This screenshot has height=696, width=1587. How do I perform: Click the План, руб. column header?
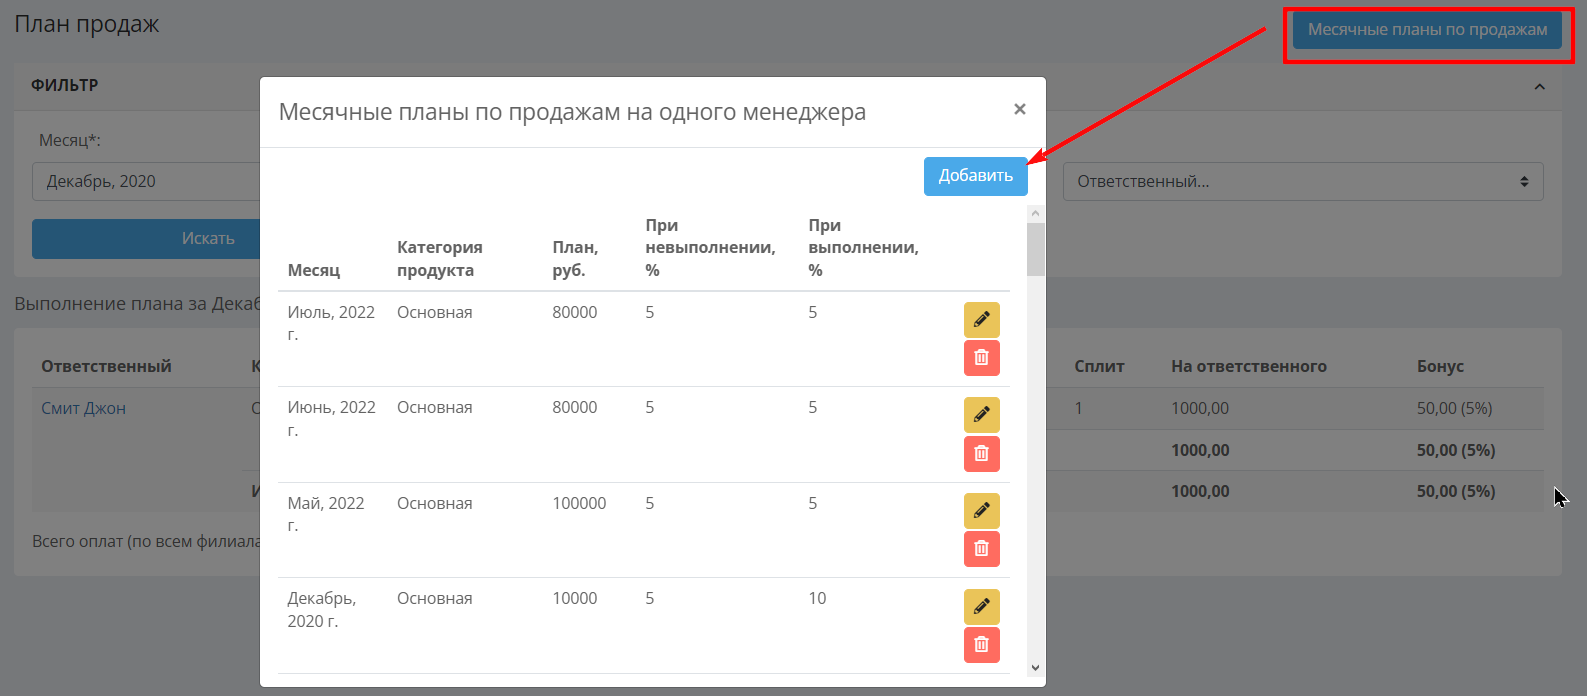point(575,259)
